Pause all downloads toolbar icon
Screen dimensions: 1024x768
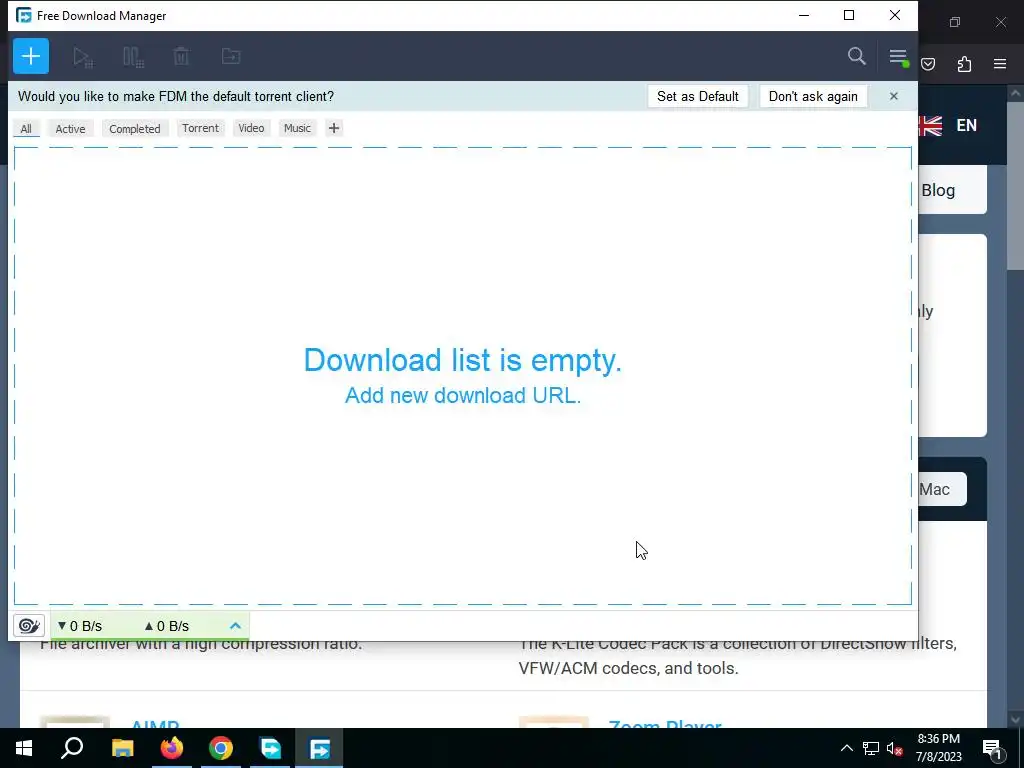click(133, 57)
